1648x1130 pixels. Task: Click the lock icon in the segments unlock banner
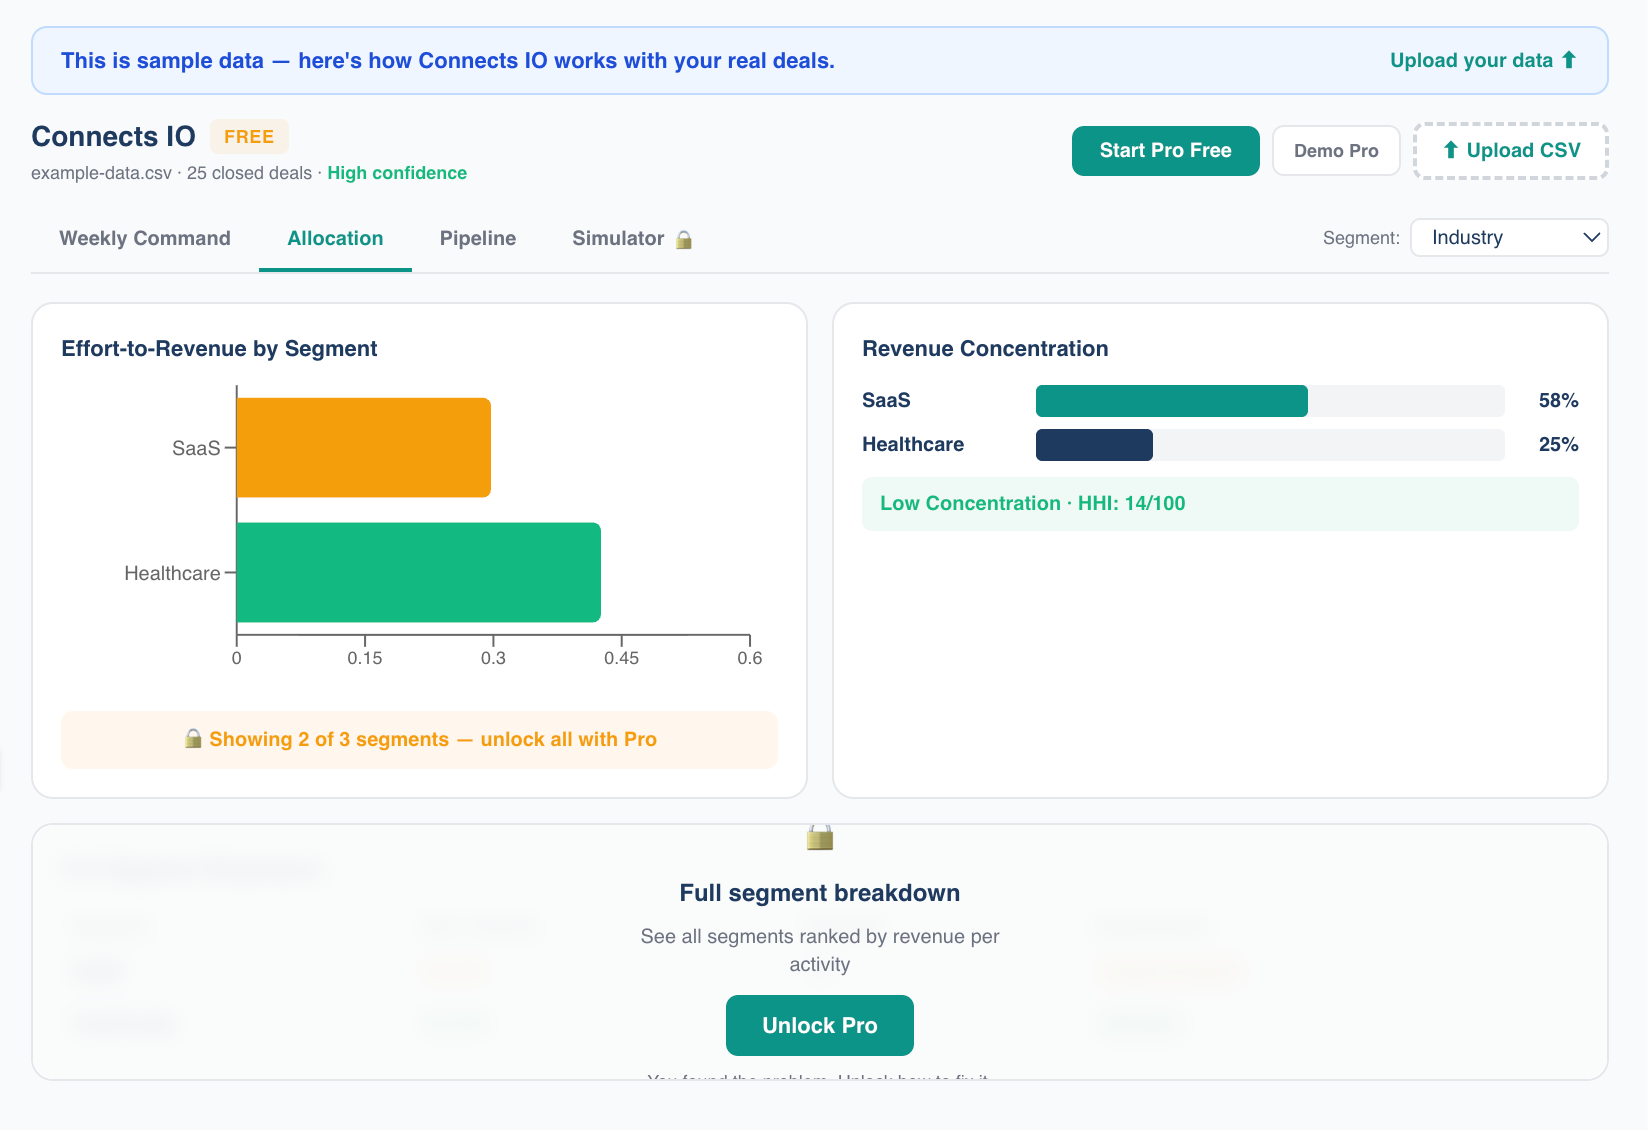pyautogui.click(x=193, y=739)
